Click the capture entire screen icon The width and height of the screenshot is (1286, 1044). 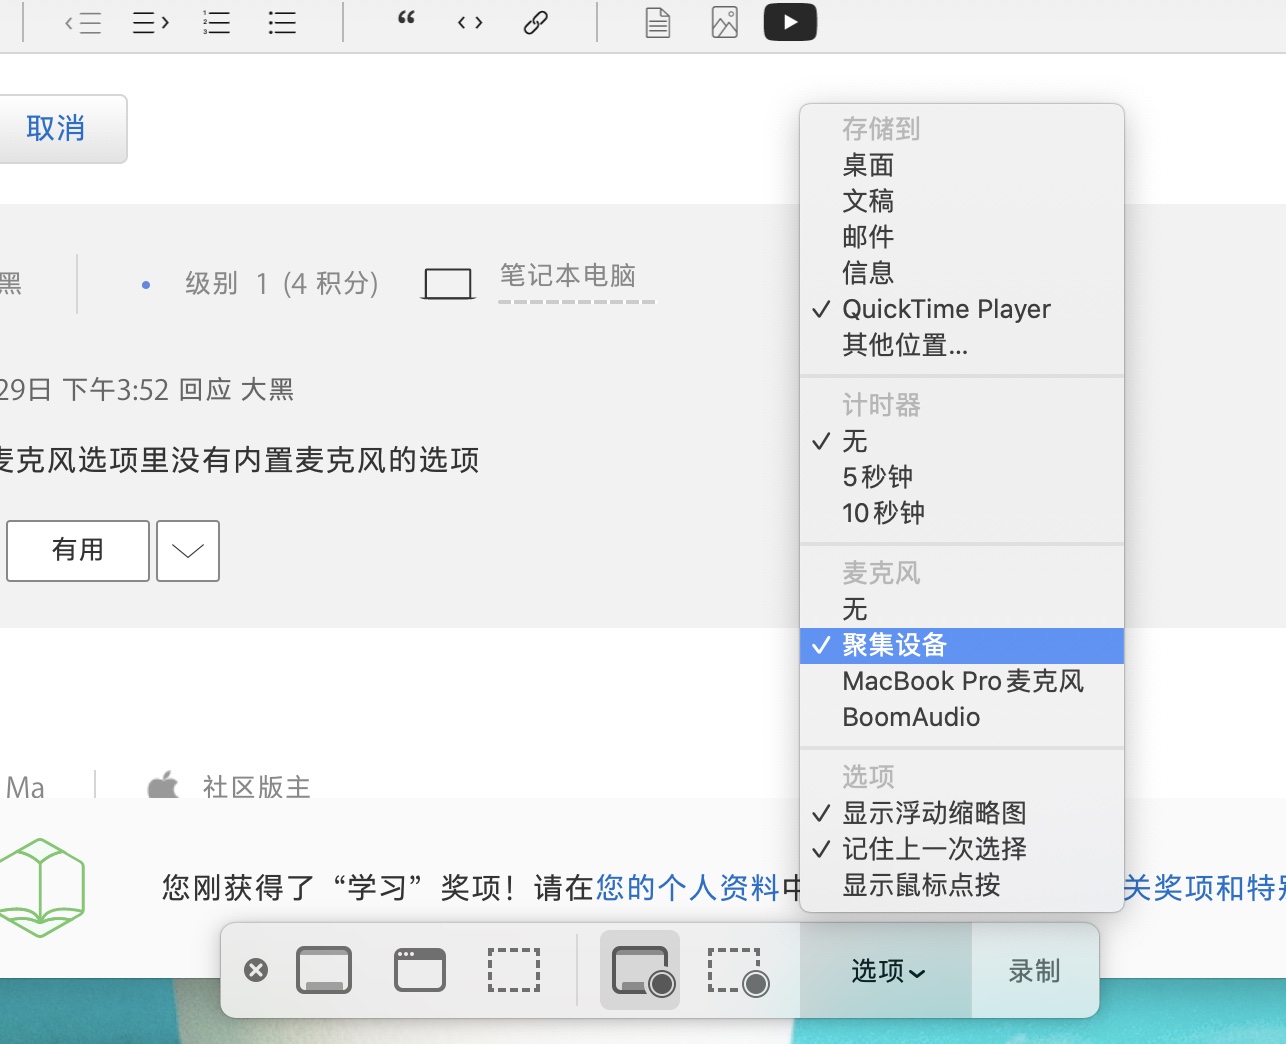tap(324, 970)
